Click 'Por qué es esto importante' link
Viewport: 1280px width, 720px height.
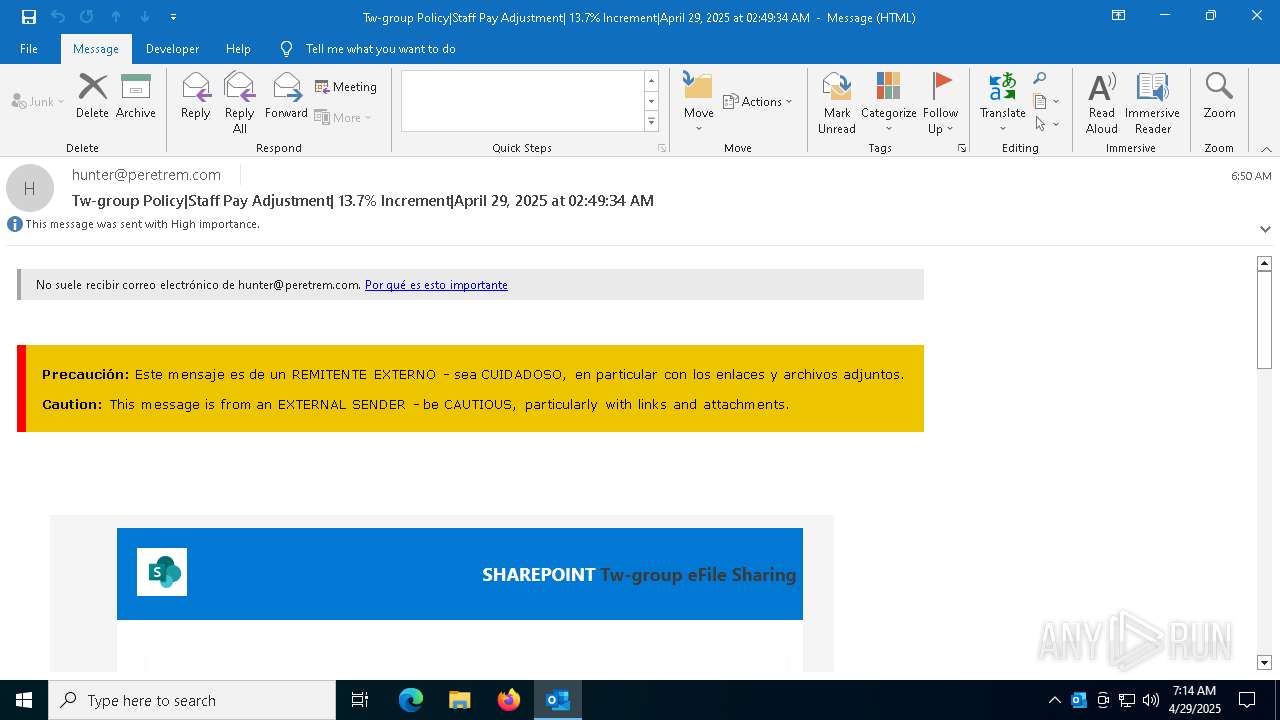point(436,285)
